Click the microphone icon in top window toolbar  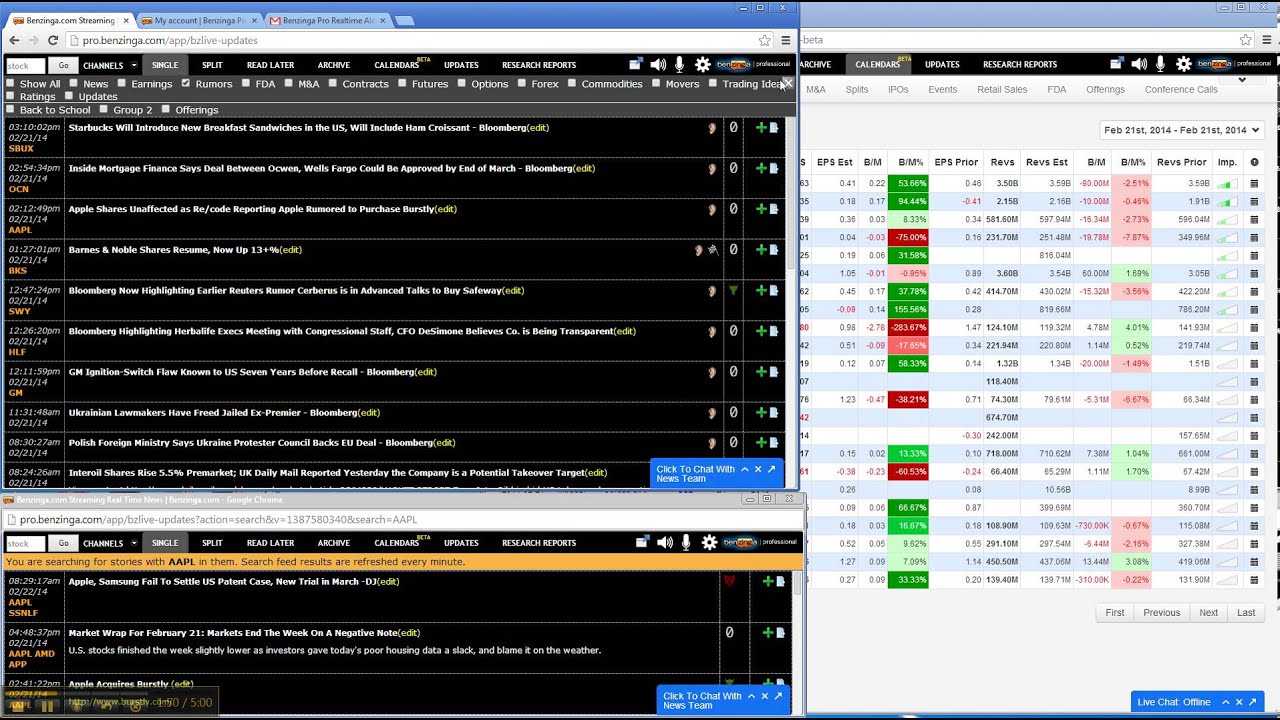(680, 64)
